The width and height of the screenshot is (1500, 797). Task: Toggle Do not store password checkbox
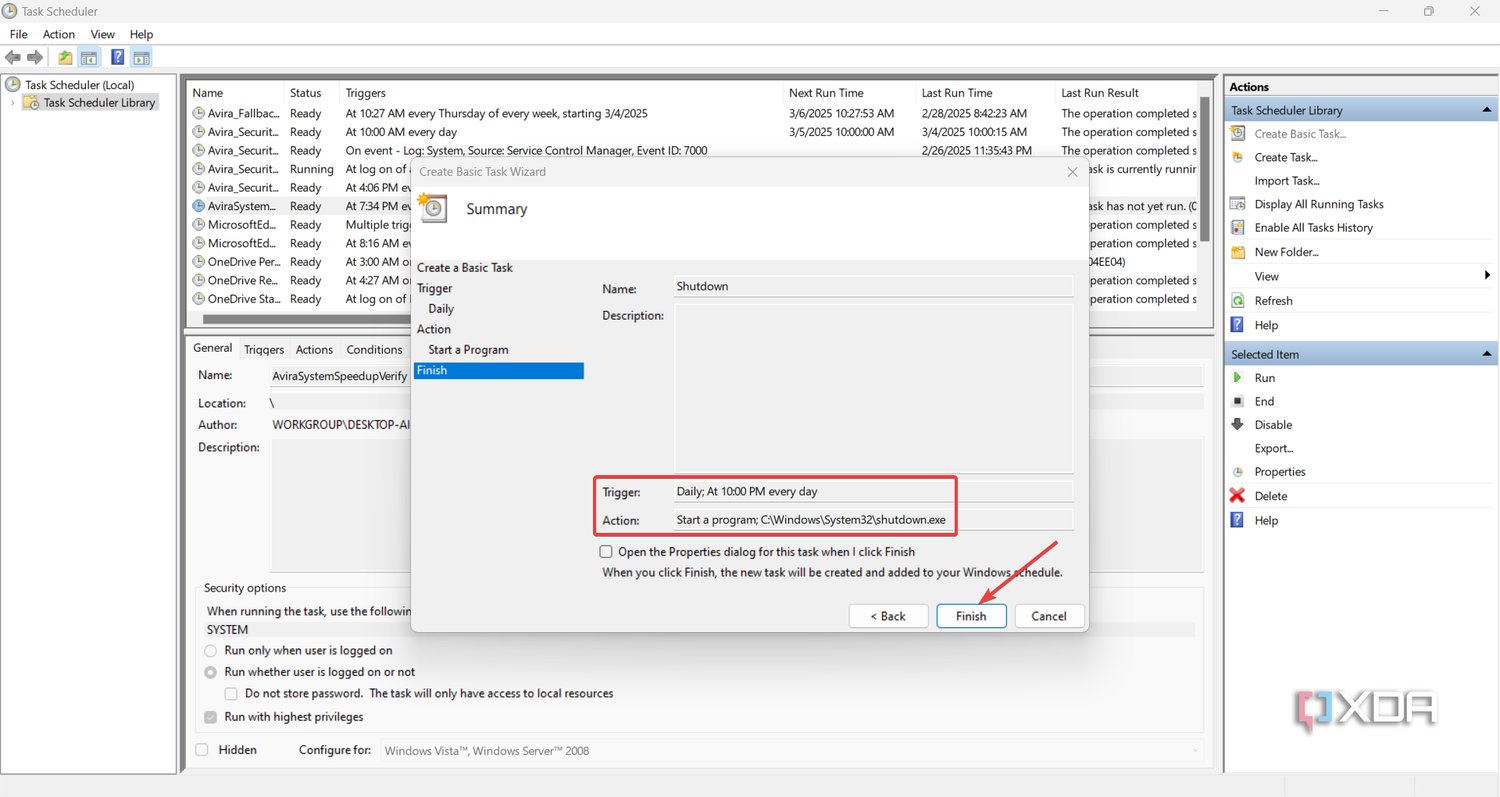tap(231, 693)
